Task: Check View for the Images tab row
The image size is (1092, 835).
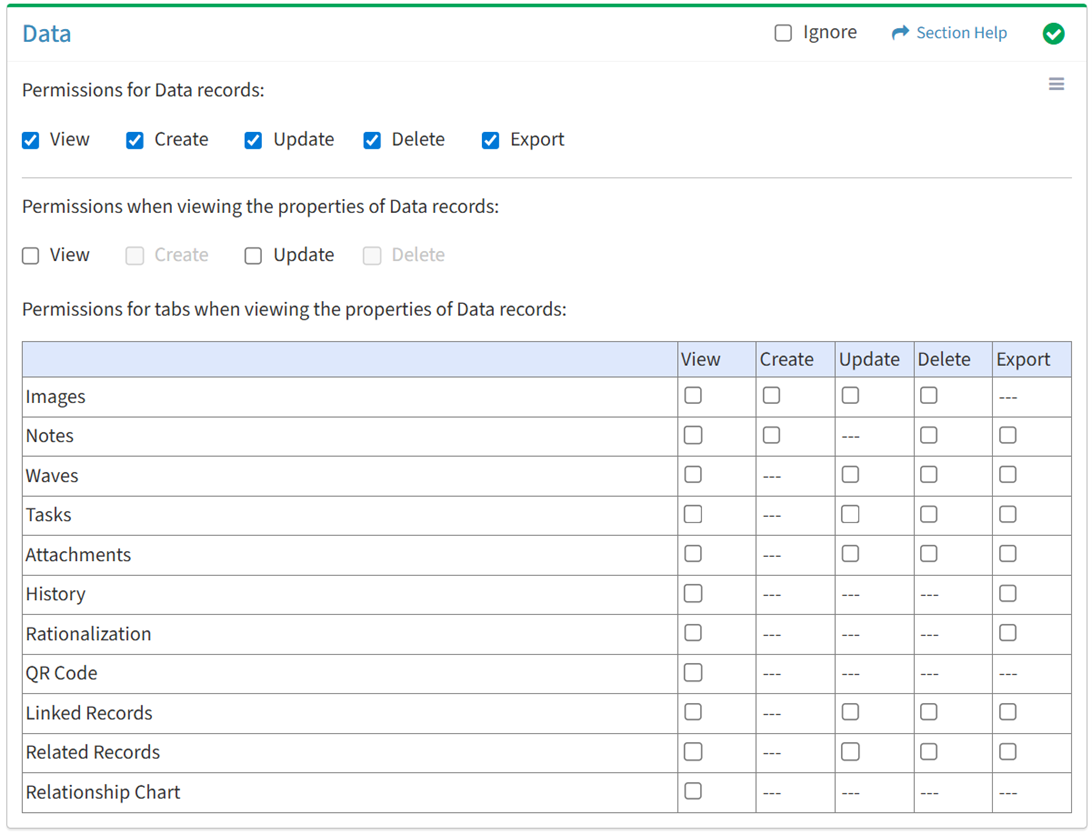Action: 693,396
